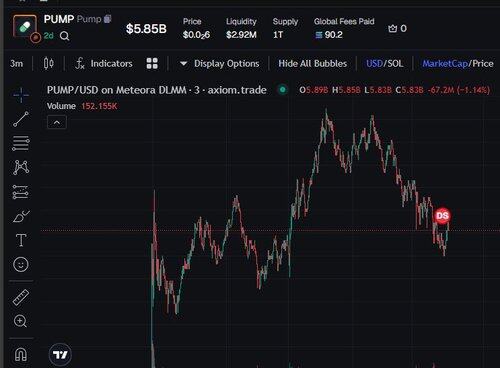This screenshot has width=500, height=368.
Task: Click the $5.85B market cap value
Action: pos(146,29)
